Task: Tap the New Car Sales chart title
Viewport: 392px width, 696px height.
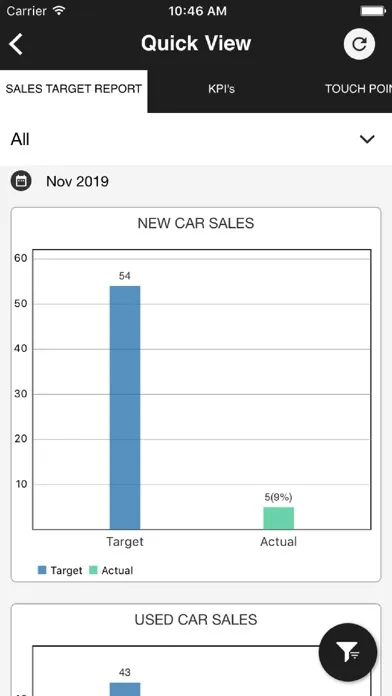Action: [196, 223]
